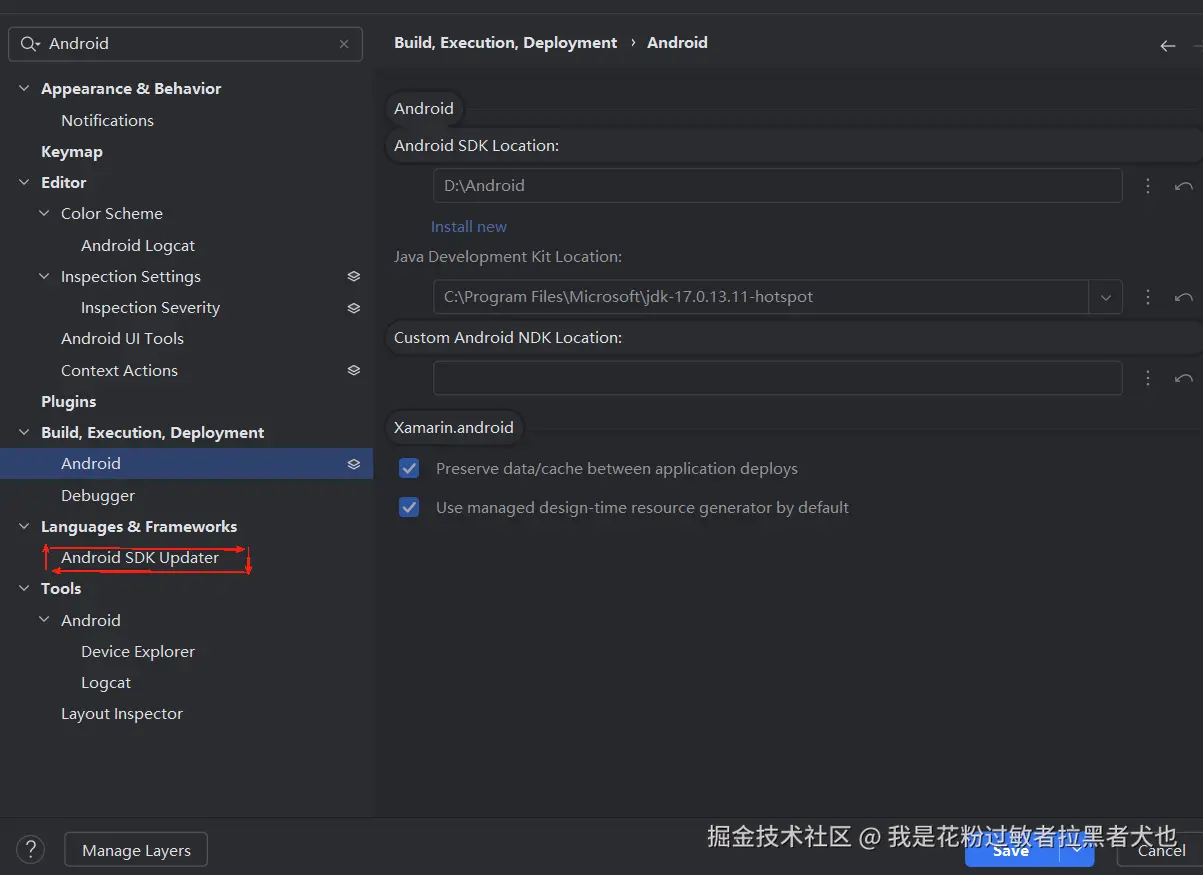Select Android Logcat color scheme
The height and width of the screenshot is (875, 1203).
click(x=138, y=246)
